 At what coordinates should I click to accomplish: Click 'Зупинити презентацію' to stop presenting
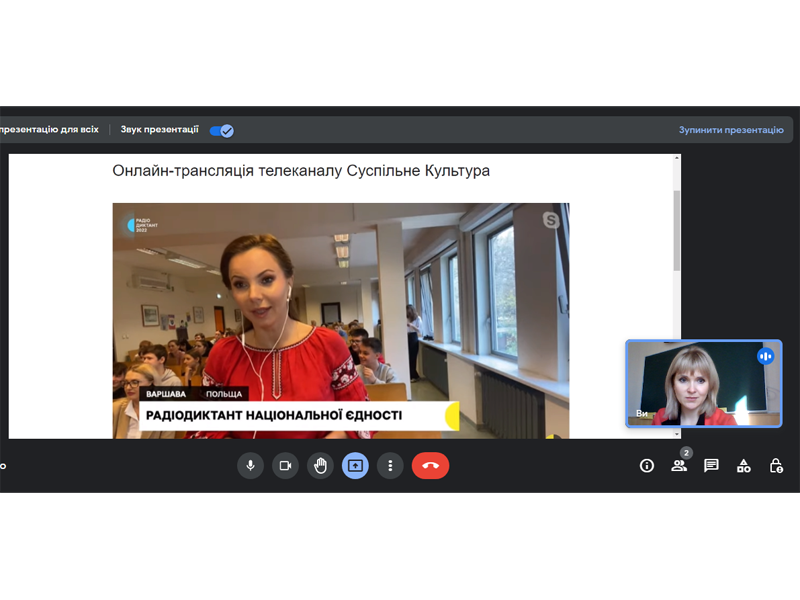pyautogui.click(x=731, y=130)
